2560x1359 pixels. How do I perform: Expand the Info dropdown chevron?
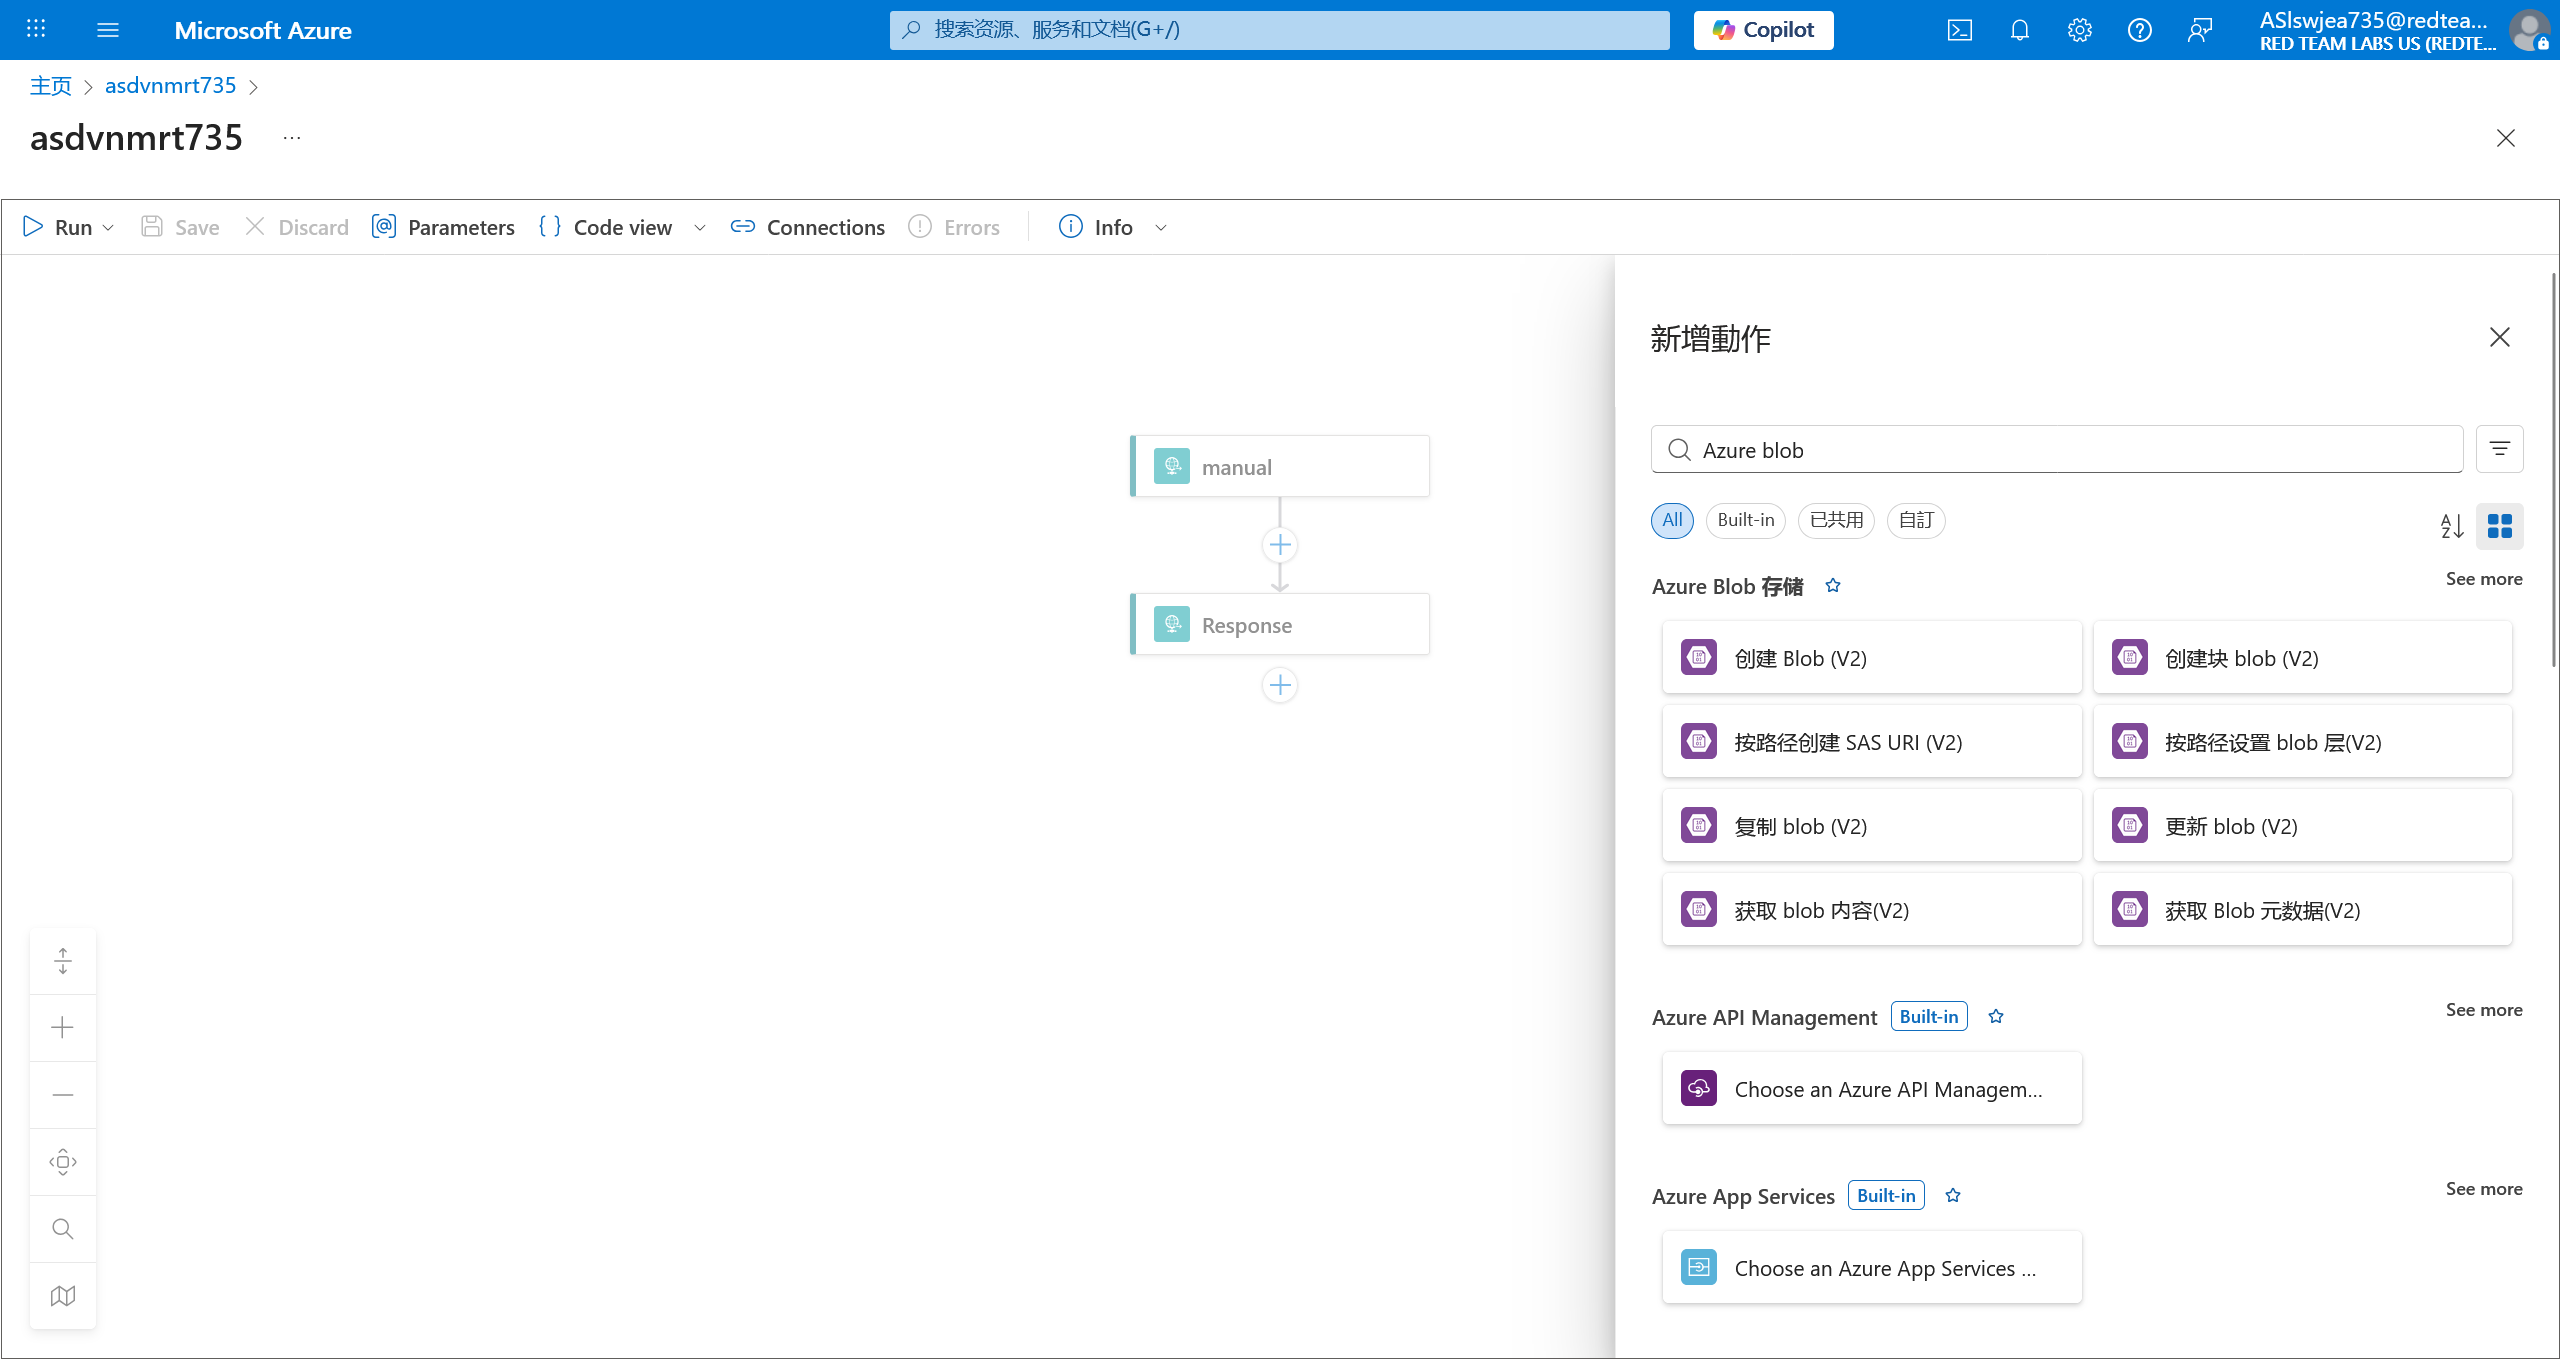pyautogui.click(x=1161, y=228)
